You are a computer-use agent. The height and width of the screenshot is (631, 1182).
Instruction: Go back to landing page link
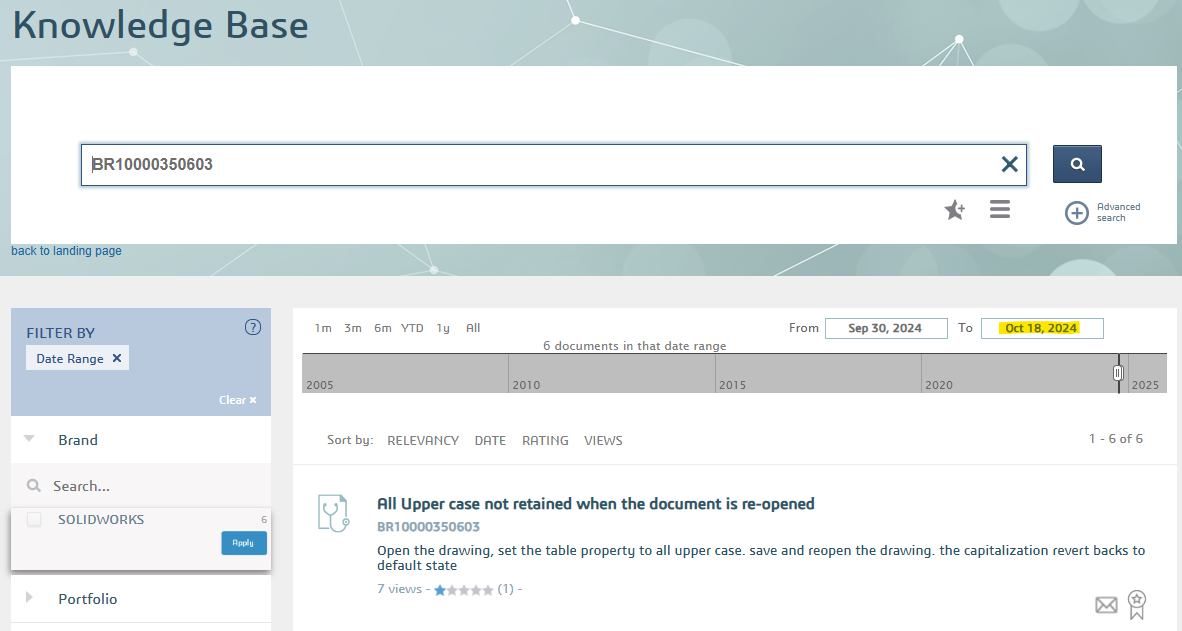(x=66, y=251)
